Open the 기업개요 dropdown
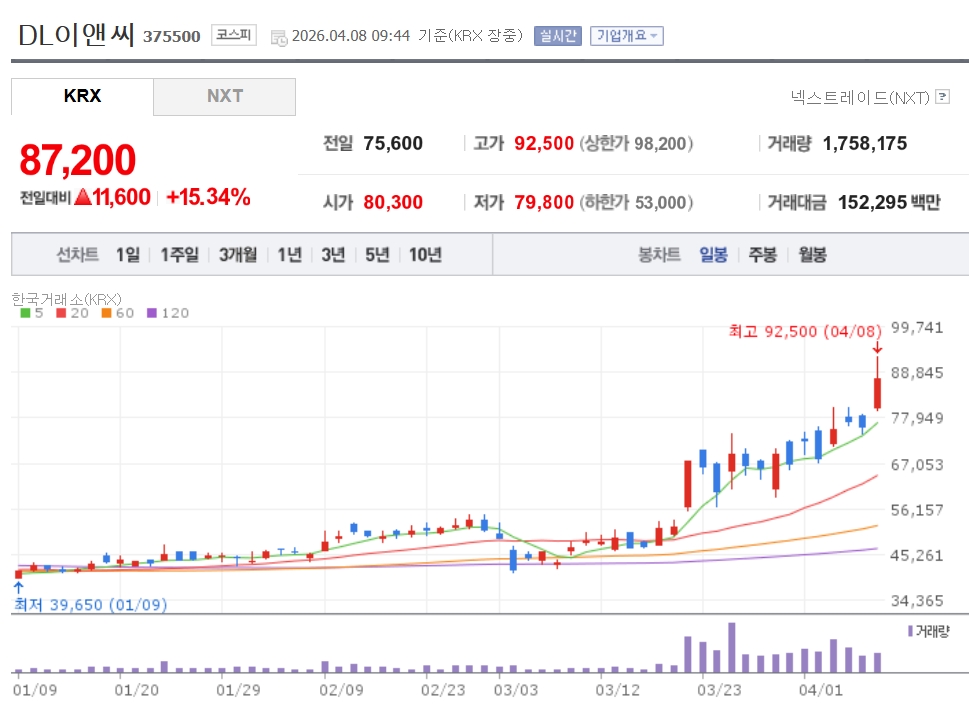 (x=626, y=36)
